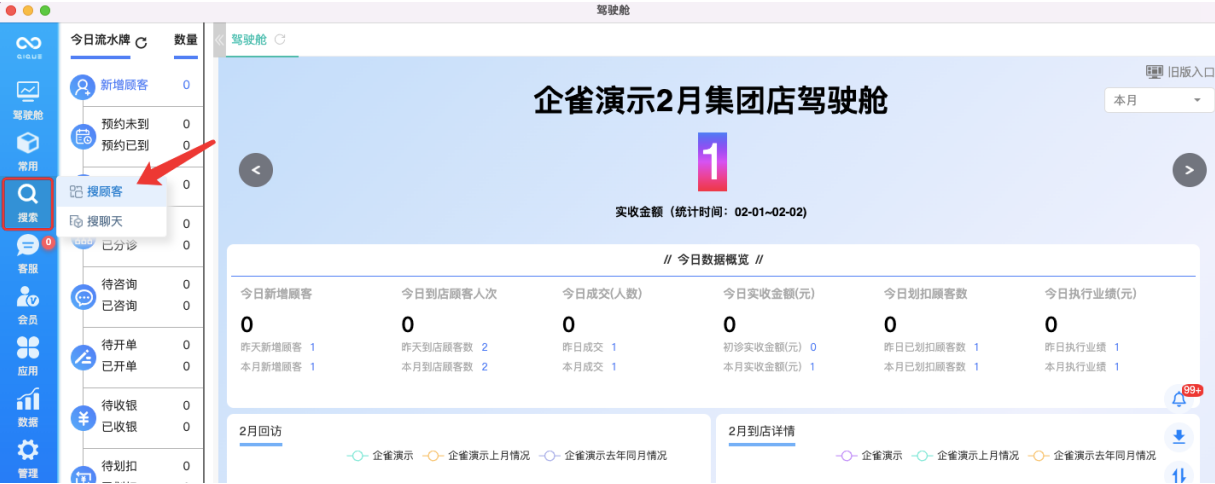Click the 已咨询 row label
This screenshot has width=1215, height=484.
point(120,305)
